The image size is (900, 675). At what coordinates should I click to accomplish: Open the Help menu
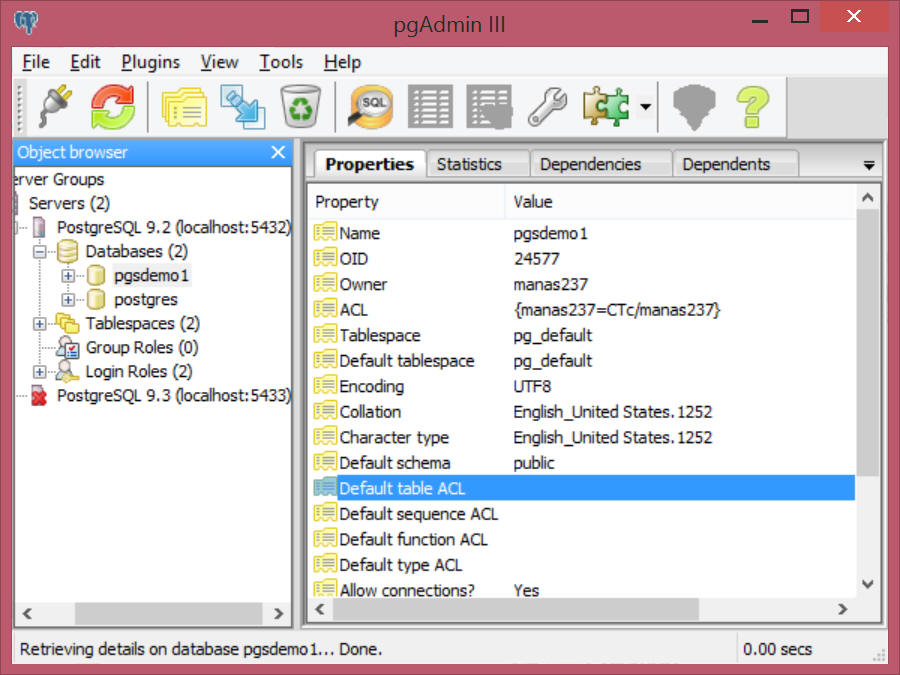pyautogui.click(x=342, y=62)
